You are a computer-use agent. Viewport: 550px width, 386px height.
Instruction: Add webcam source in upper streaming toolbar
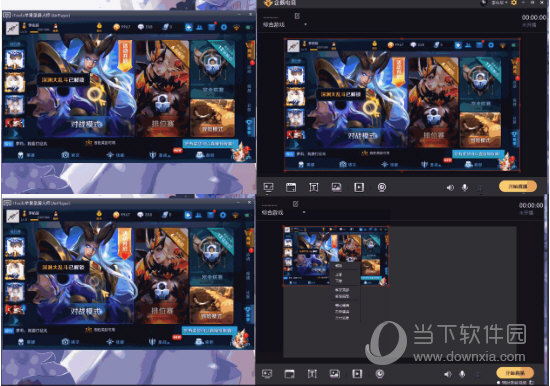382,187
